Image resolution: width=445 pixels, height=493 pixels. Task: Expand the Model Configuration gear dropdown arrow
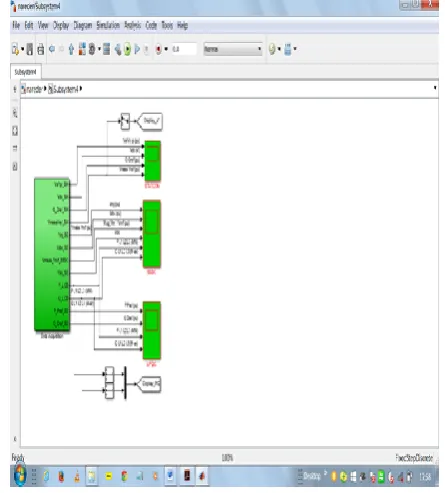pos(99,49)
